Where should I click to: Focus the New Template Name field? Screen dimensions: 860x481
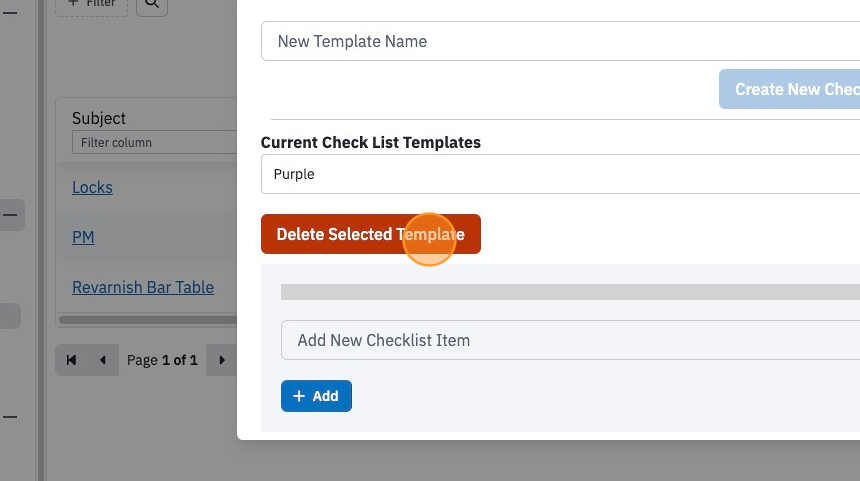561,41
